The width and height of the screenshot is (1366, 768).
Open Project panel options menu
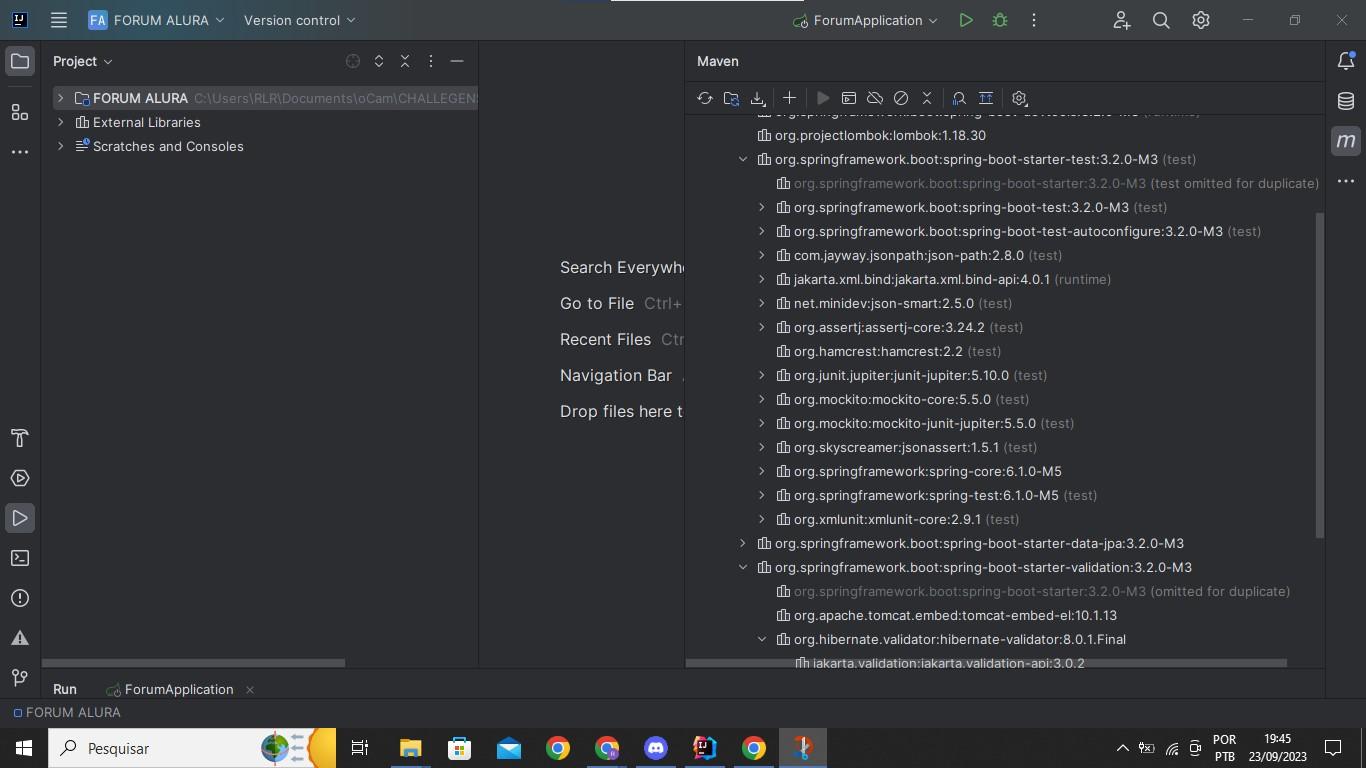pyautogui.click(x=431, y=61)
